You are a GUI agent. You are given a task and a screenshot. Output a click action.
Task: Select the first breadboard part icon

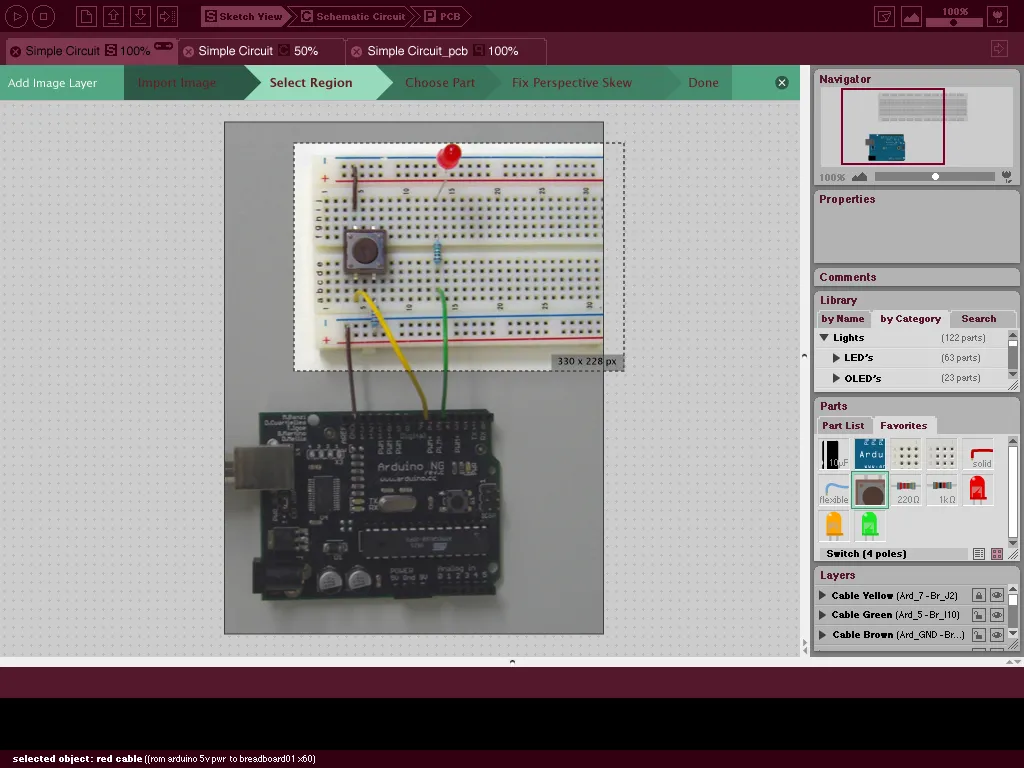point(906,454)
